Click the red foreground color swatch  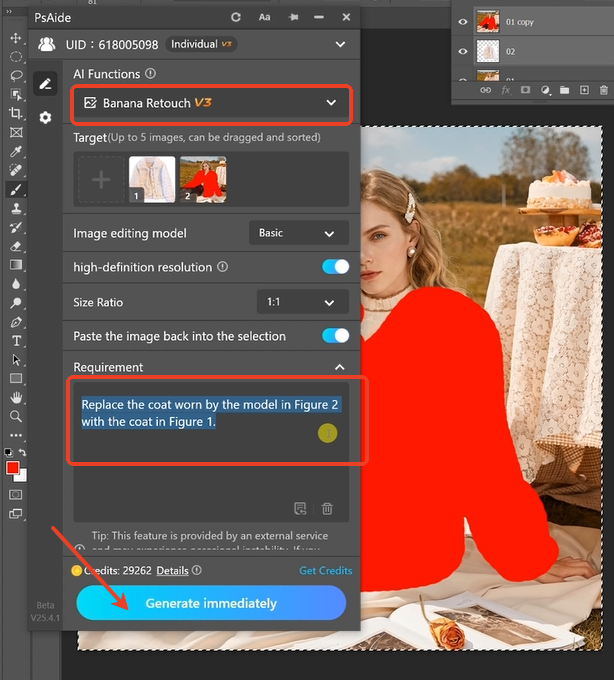(13, 468)
